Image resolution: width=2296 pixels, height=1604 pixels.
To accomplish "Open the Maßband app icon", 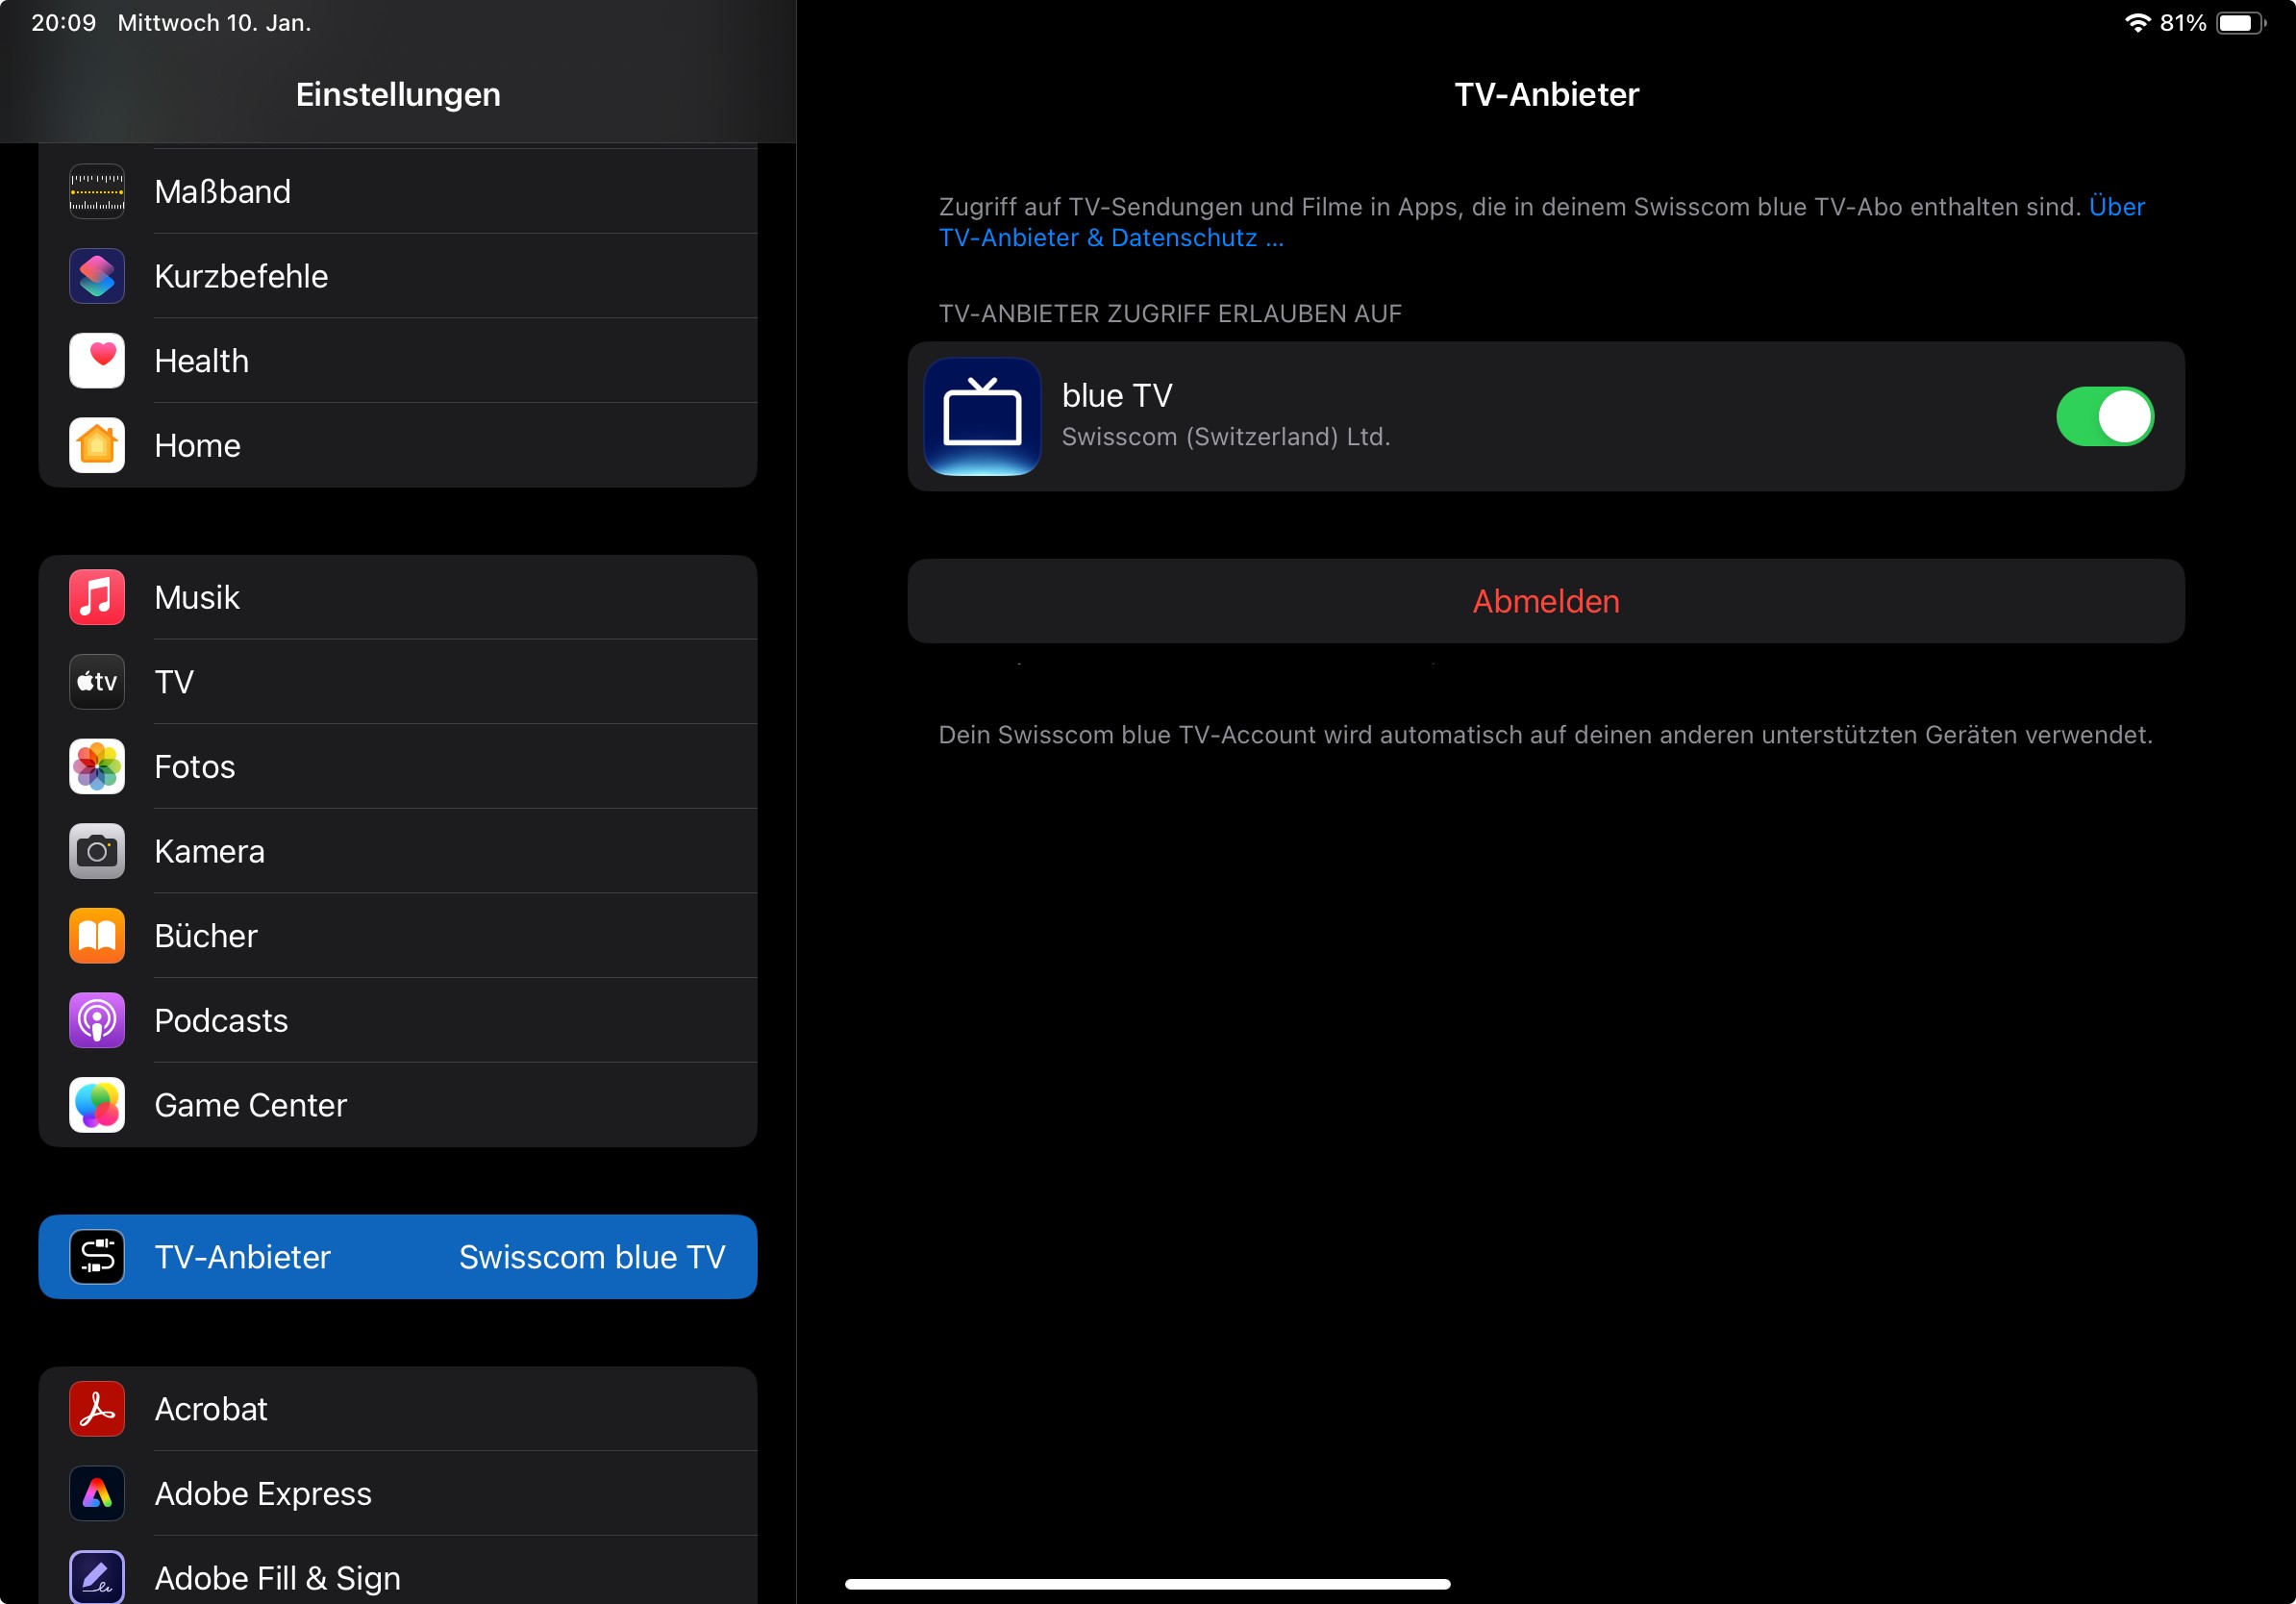I will [97, 191].
